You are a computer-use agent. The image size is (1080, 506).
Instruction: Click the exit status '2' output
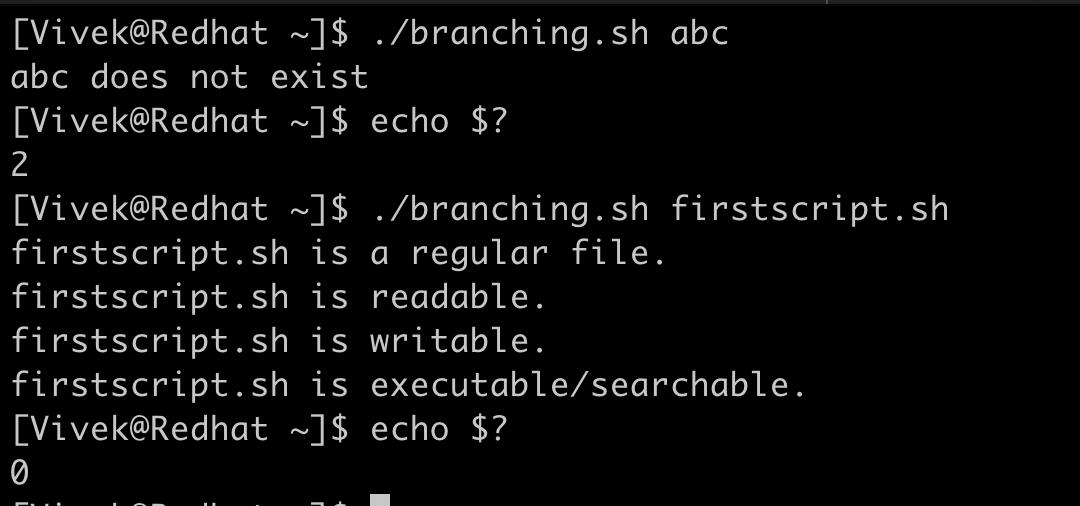(20, 165)
